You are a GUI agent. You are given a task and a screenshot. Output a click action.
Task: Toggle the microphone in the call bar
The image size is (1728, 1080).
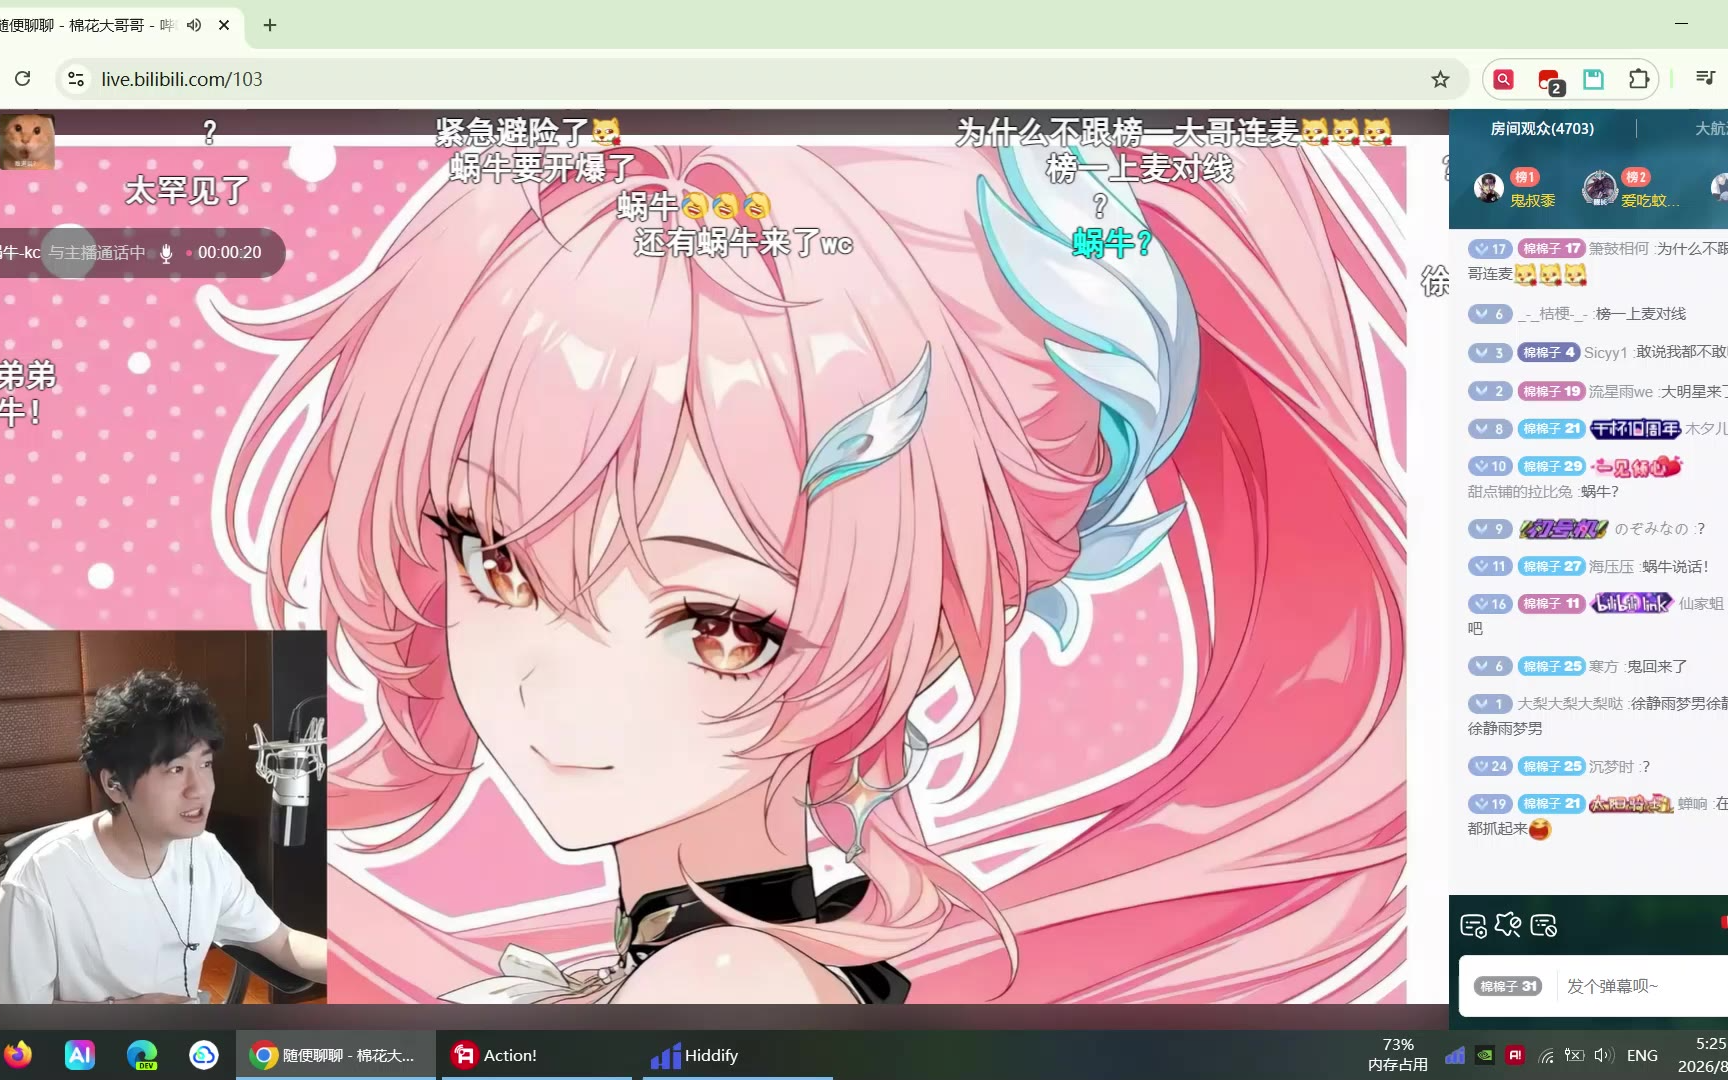coord(166,253)
